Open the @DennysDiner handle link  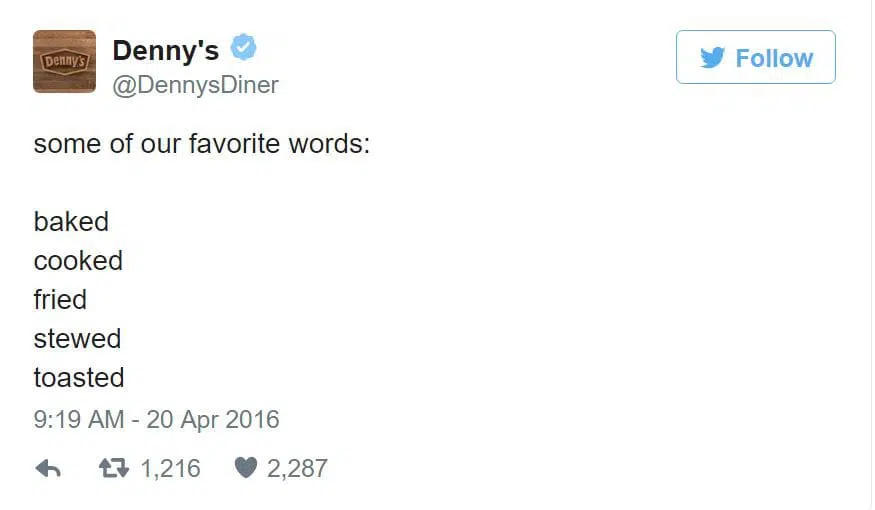pos(195,85)
